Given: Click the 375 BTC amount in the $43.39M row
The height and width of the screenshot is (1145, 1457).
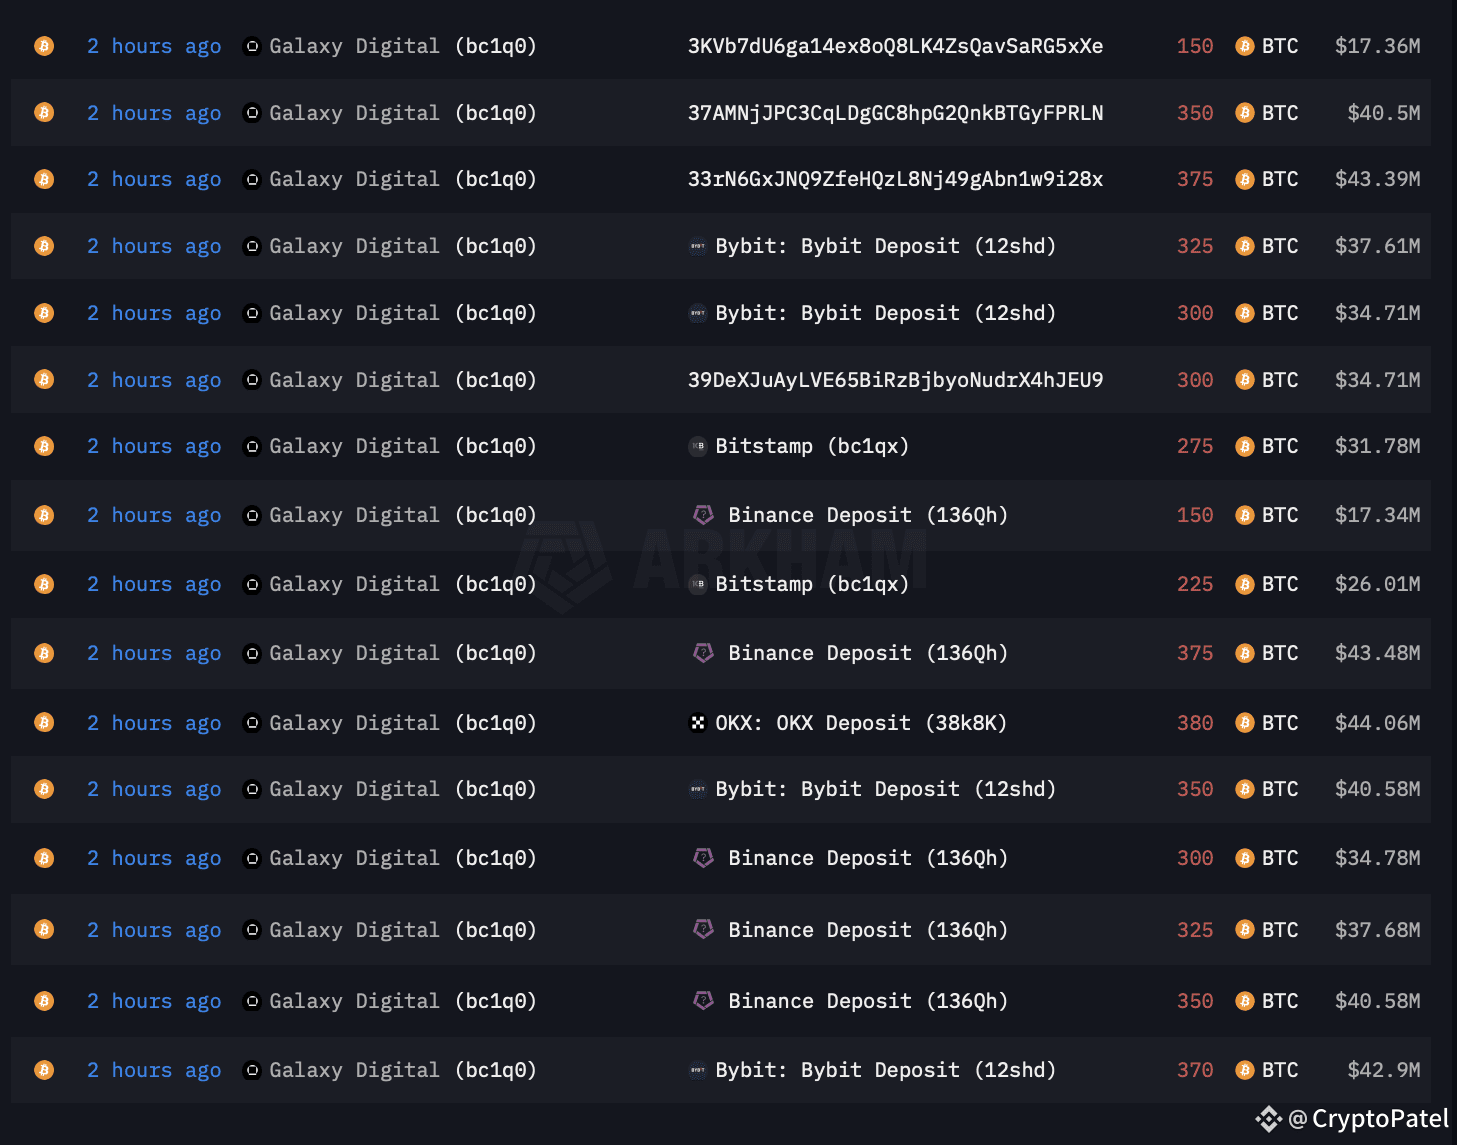Looking at the screenshot, I should click(x=1194, y=179).
